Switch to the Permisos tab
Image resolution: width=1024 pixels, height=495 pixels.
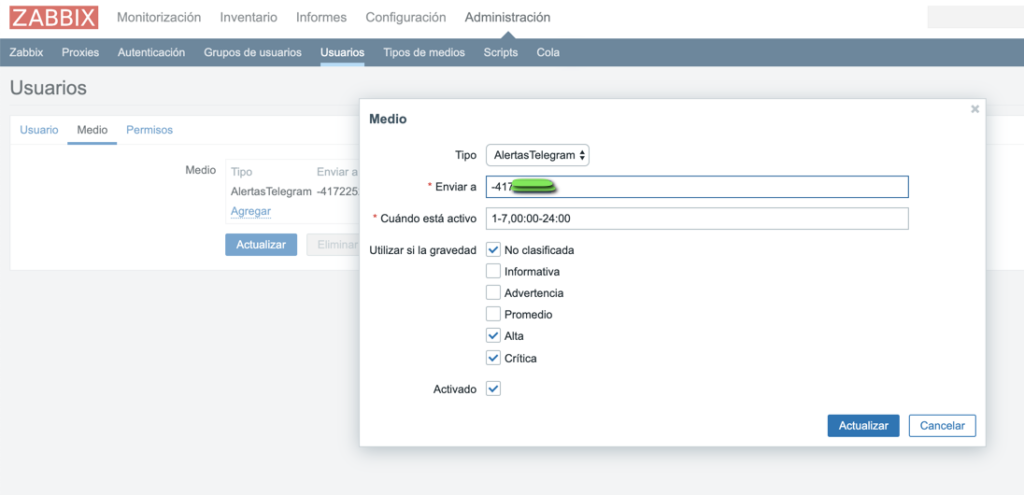pos(149,130)
